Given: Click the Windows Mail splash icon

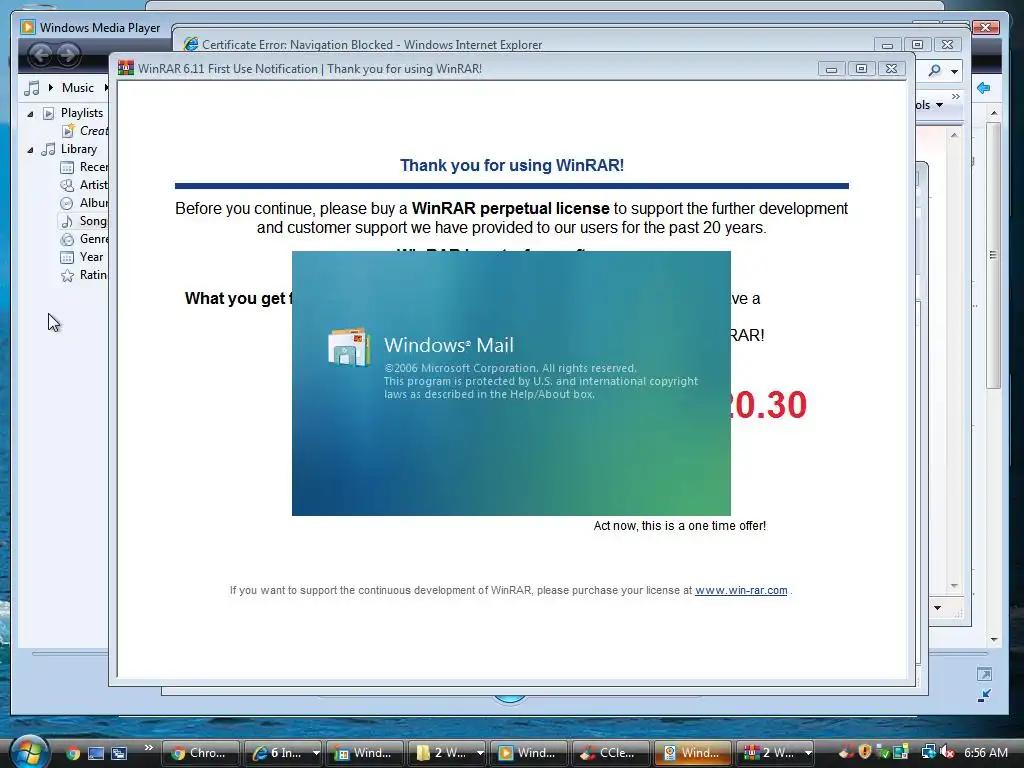Looking at the screenshot, I should point(349,347).
